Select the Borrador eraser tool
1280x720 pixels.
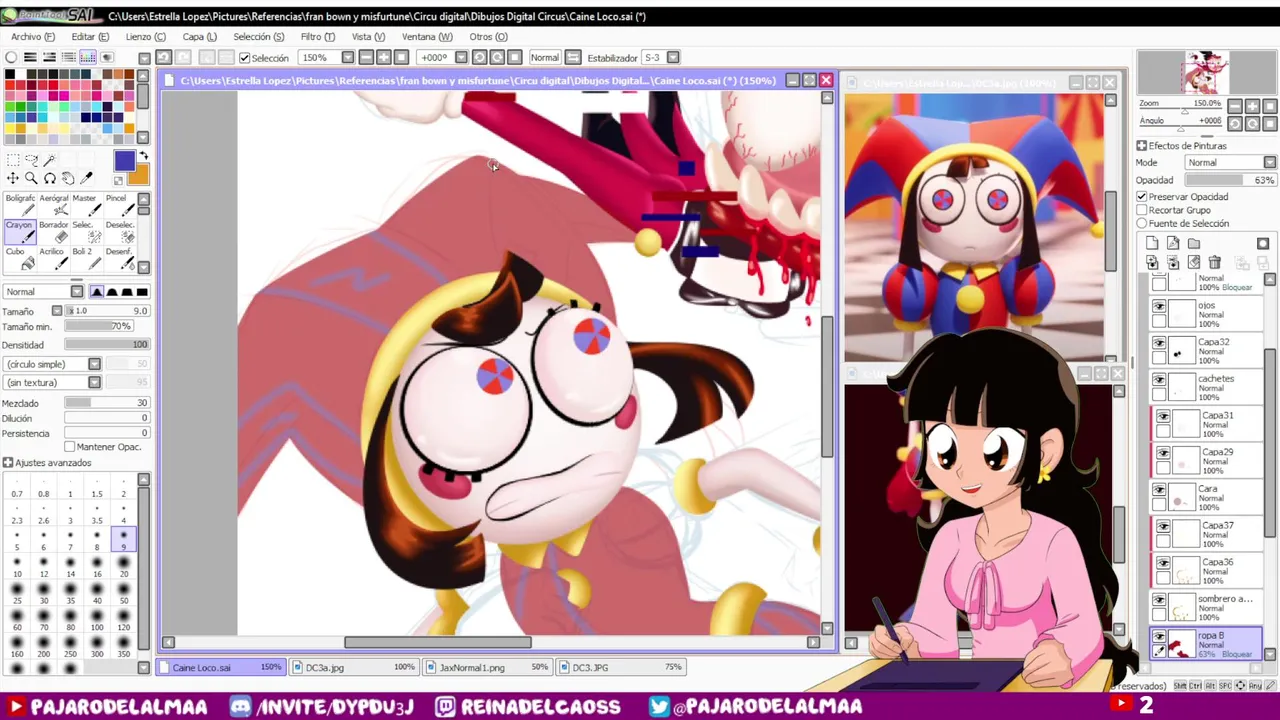[x=53, y=231]
